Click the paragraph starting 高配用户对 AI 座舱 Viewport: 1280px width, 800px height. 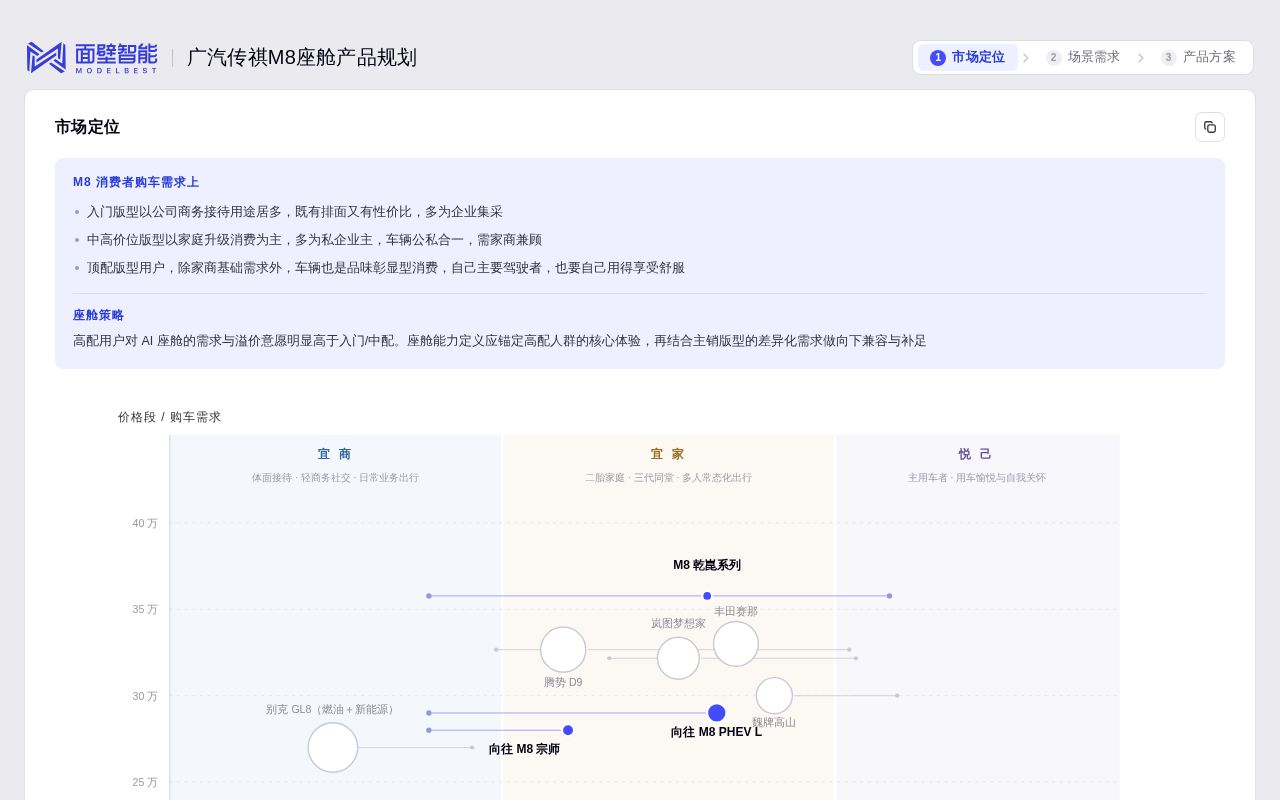pyautogui.click(x=500, y=341)
